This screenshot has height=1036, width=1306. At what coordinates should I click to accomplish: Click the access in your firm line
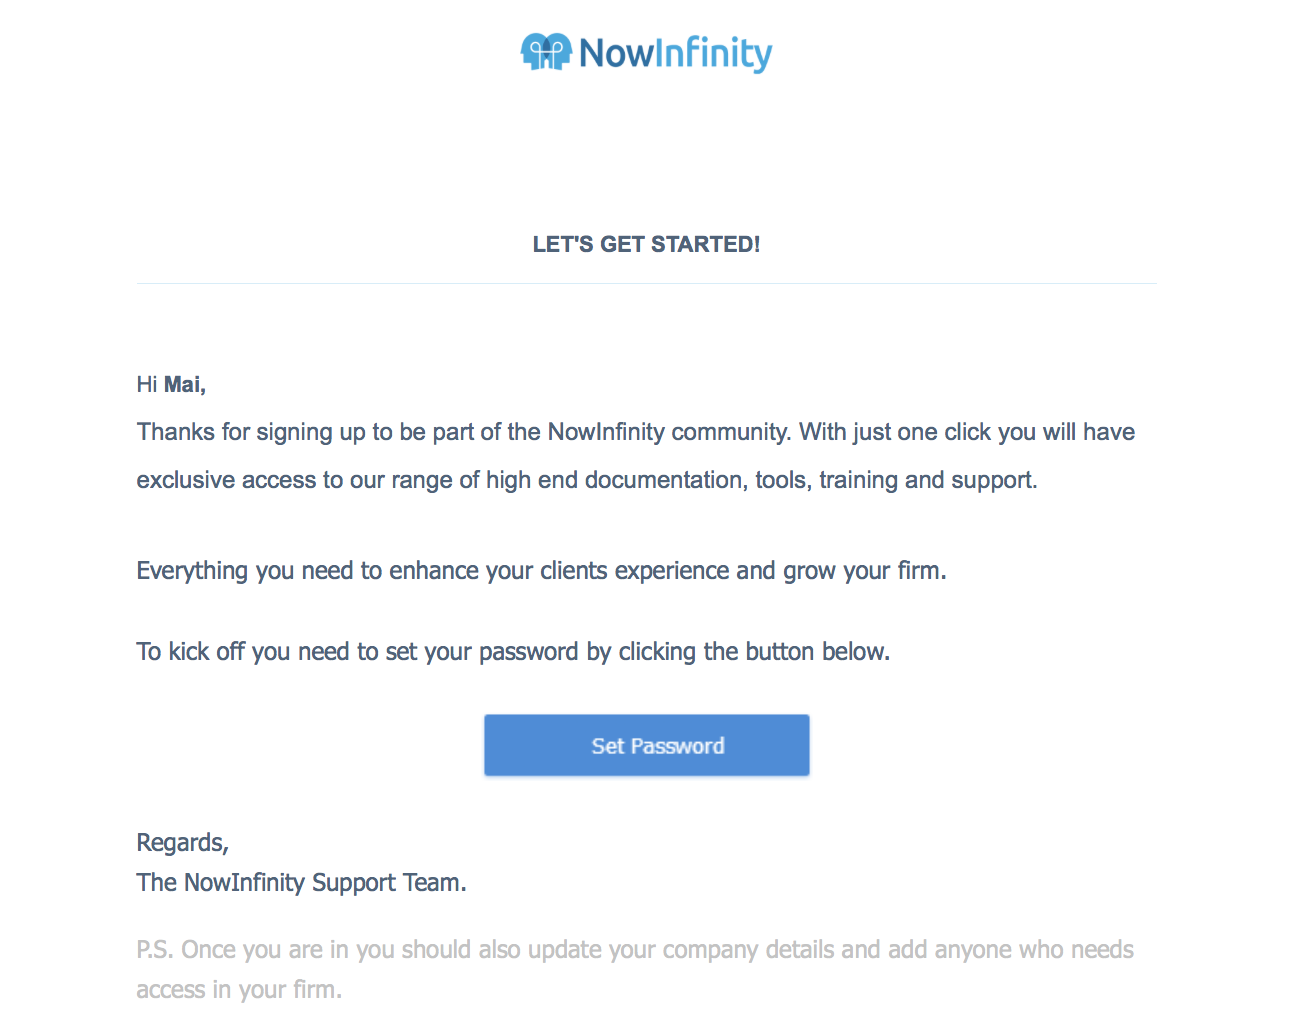239,990
